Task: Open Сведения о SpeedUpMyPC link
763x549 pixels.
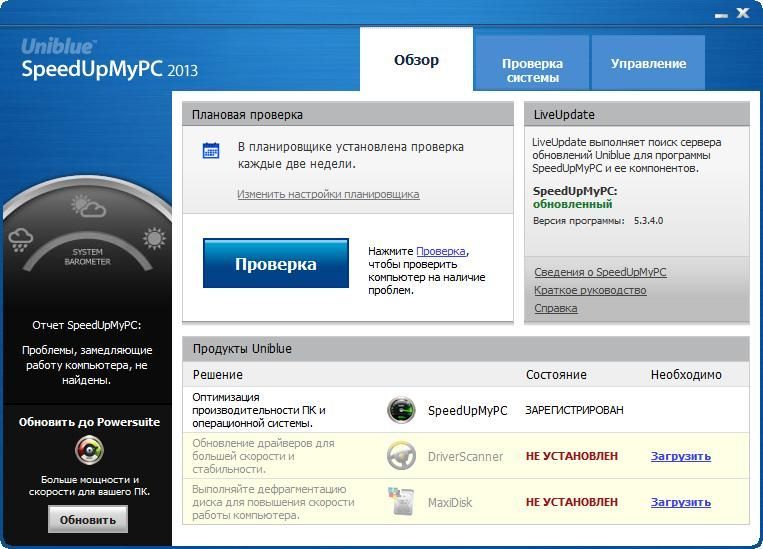Action: 600,272
